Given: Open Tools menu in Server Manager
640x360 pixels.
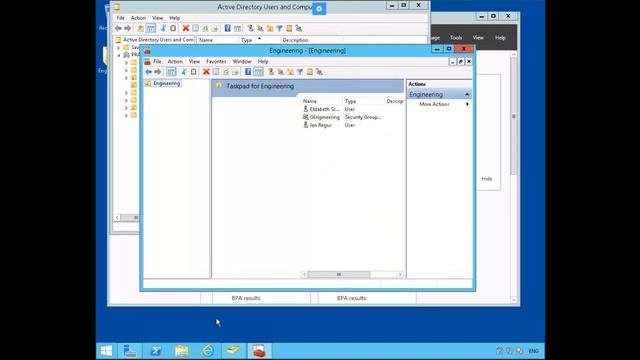Looking at the screenshot, I should [456, 38].
